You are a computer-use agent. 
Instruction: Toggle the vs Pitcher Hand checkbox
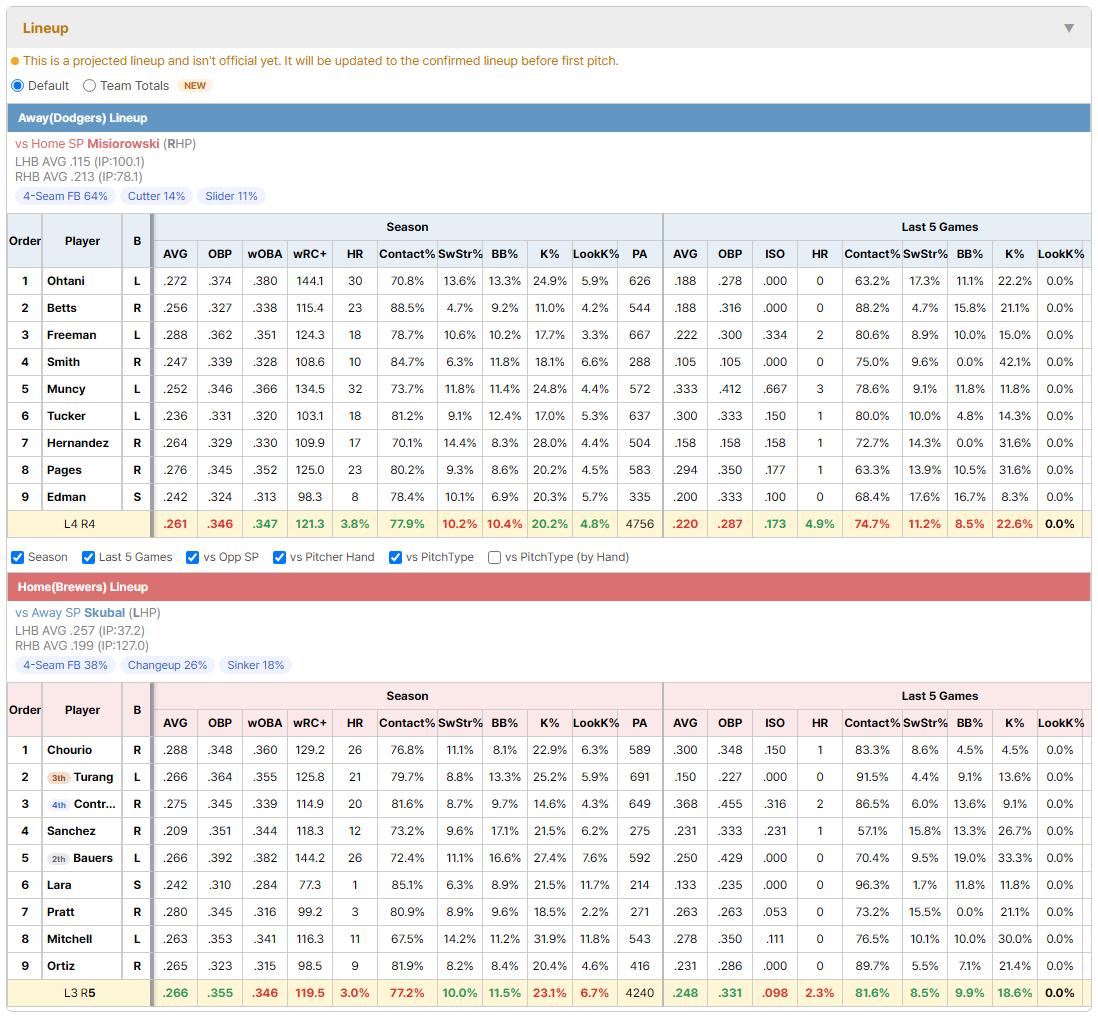point(279,557)
